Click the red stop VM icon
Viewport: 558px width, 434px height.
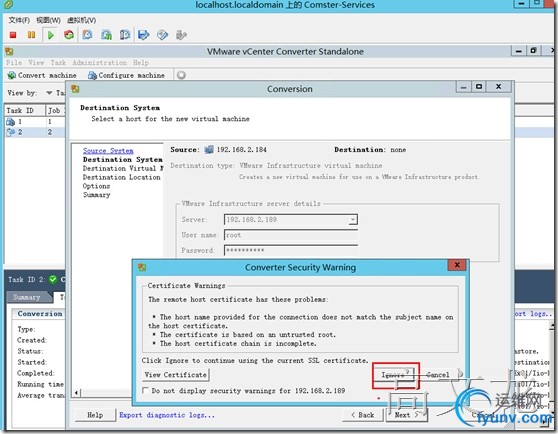pos(13,35)
